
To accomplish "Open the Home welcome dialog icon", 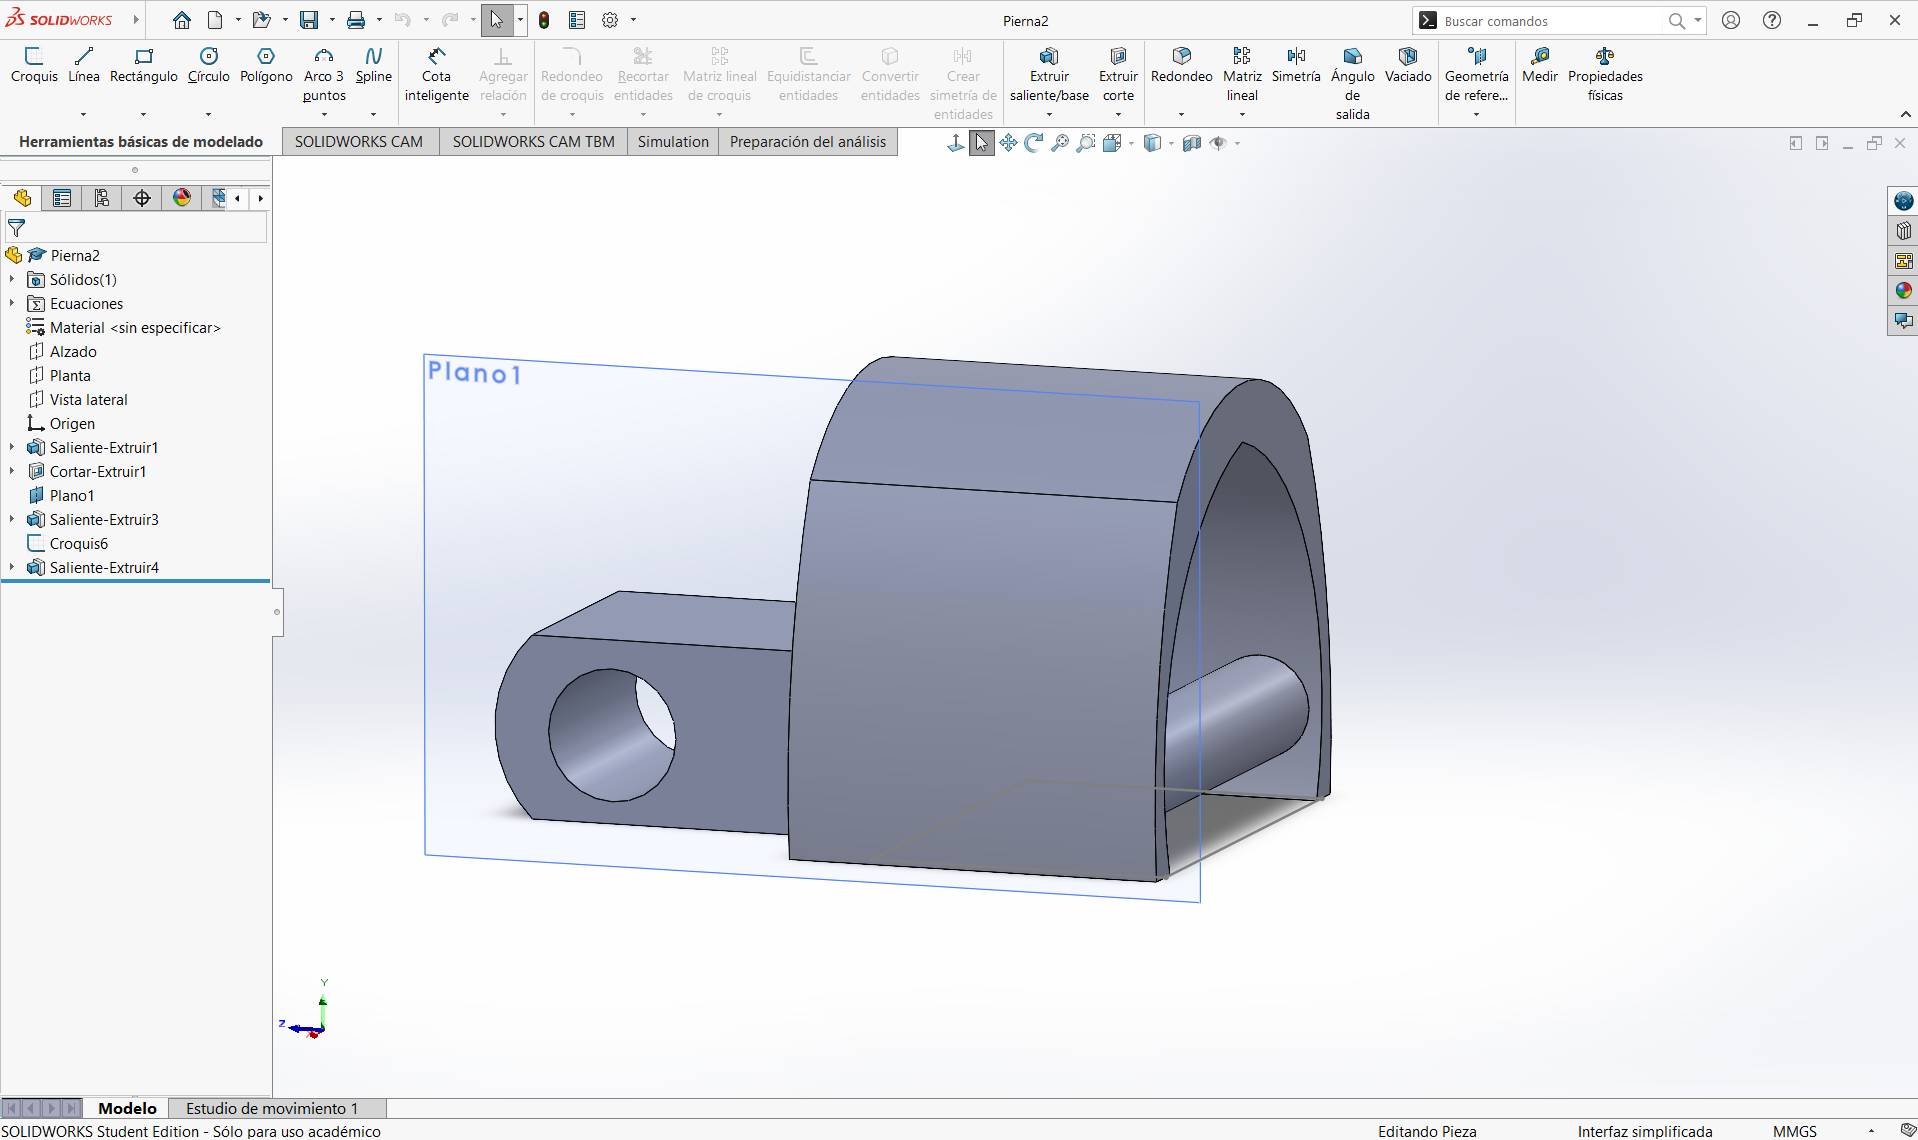I will point(181,20).
